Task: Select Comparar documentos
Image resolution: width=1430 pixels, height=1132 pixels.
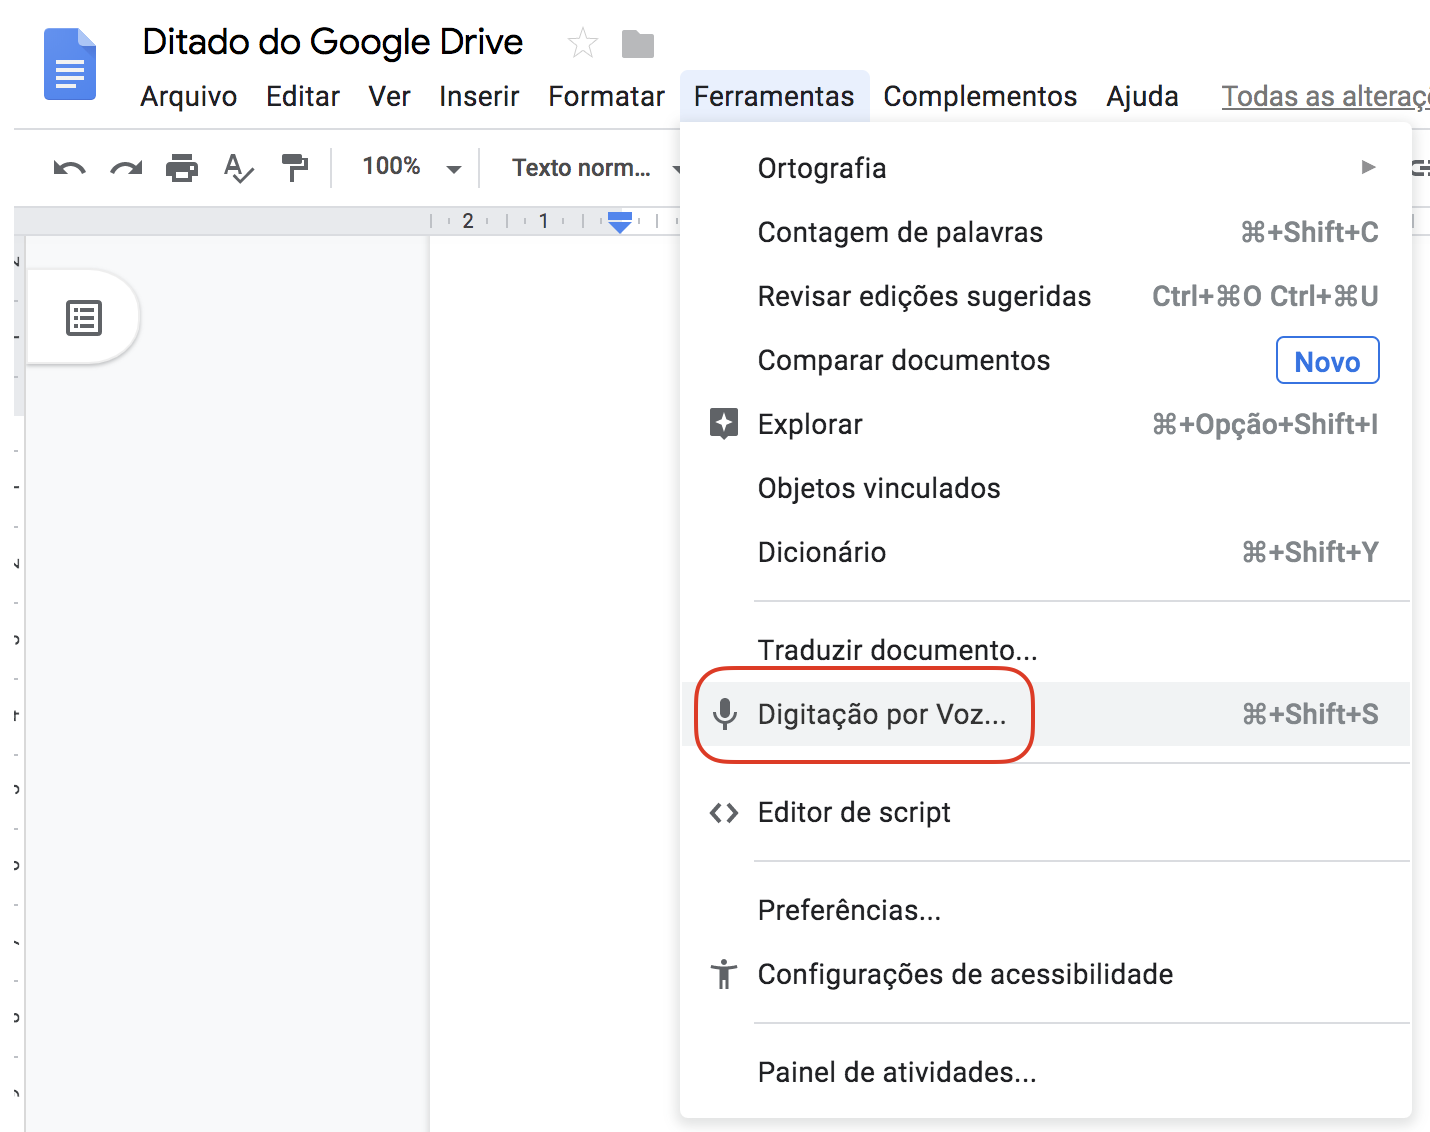Action: (x=1045, y=360)
